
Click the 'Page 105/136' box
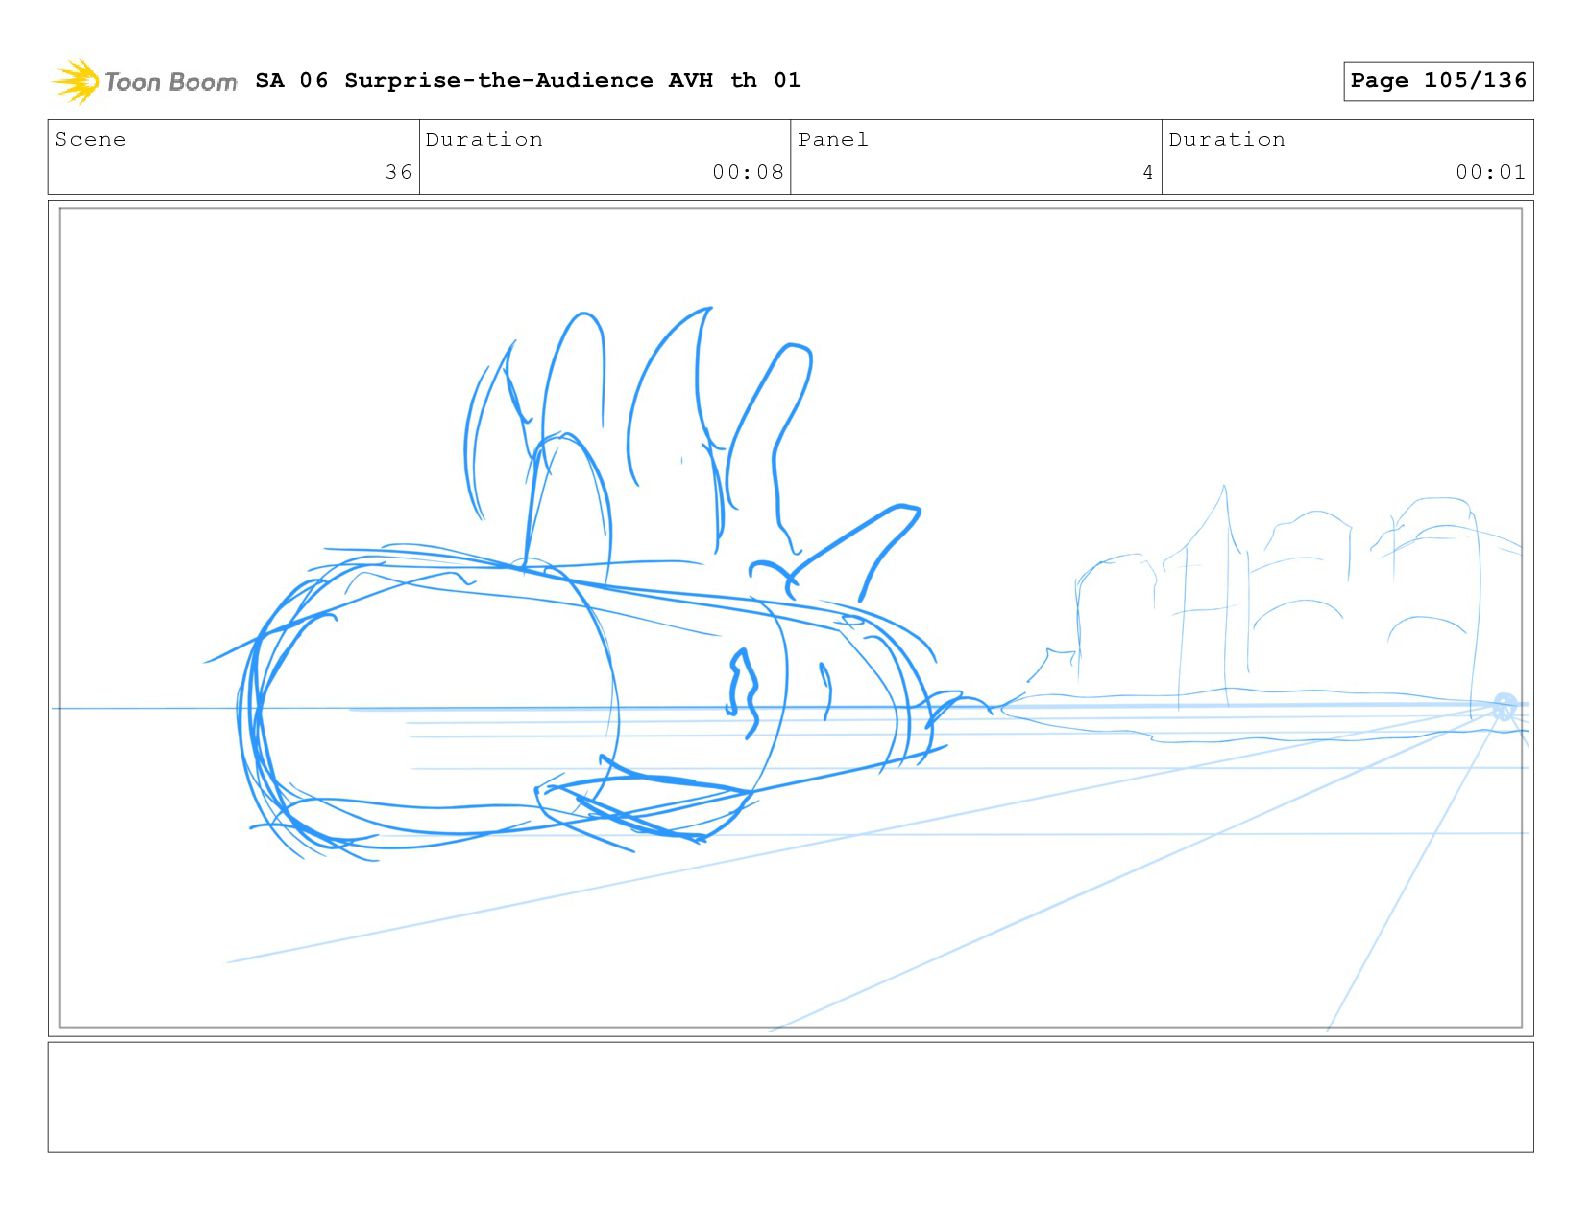tap(1438, 81)
